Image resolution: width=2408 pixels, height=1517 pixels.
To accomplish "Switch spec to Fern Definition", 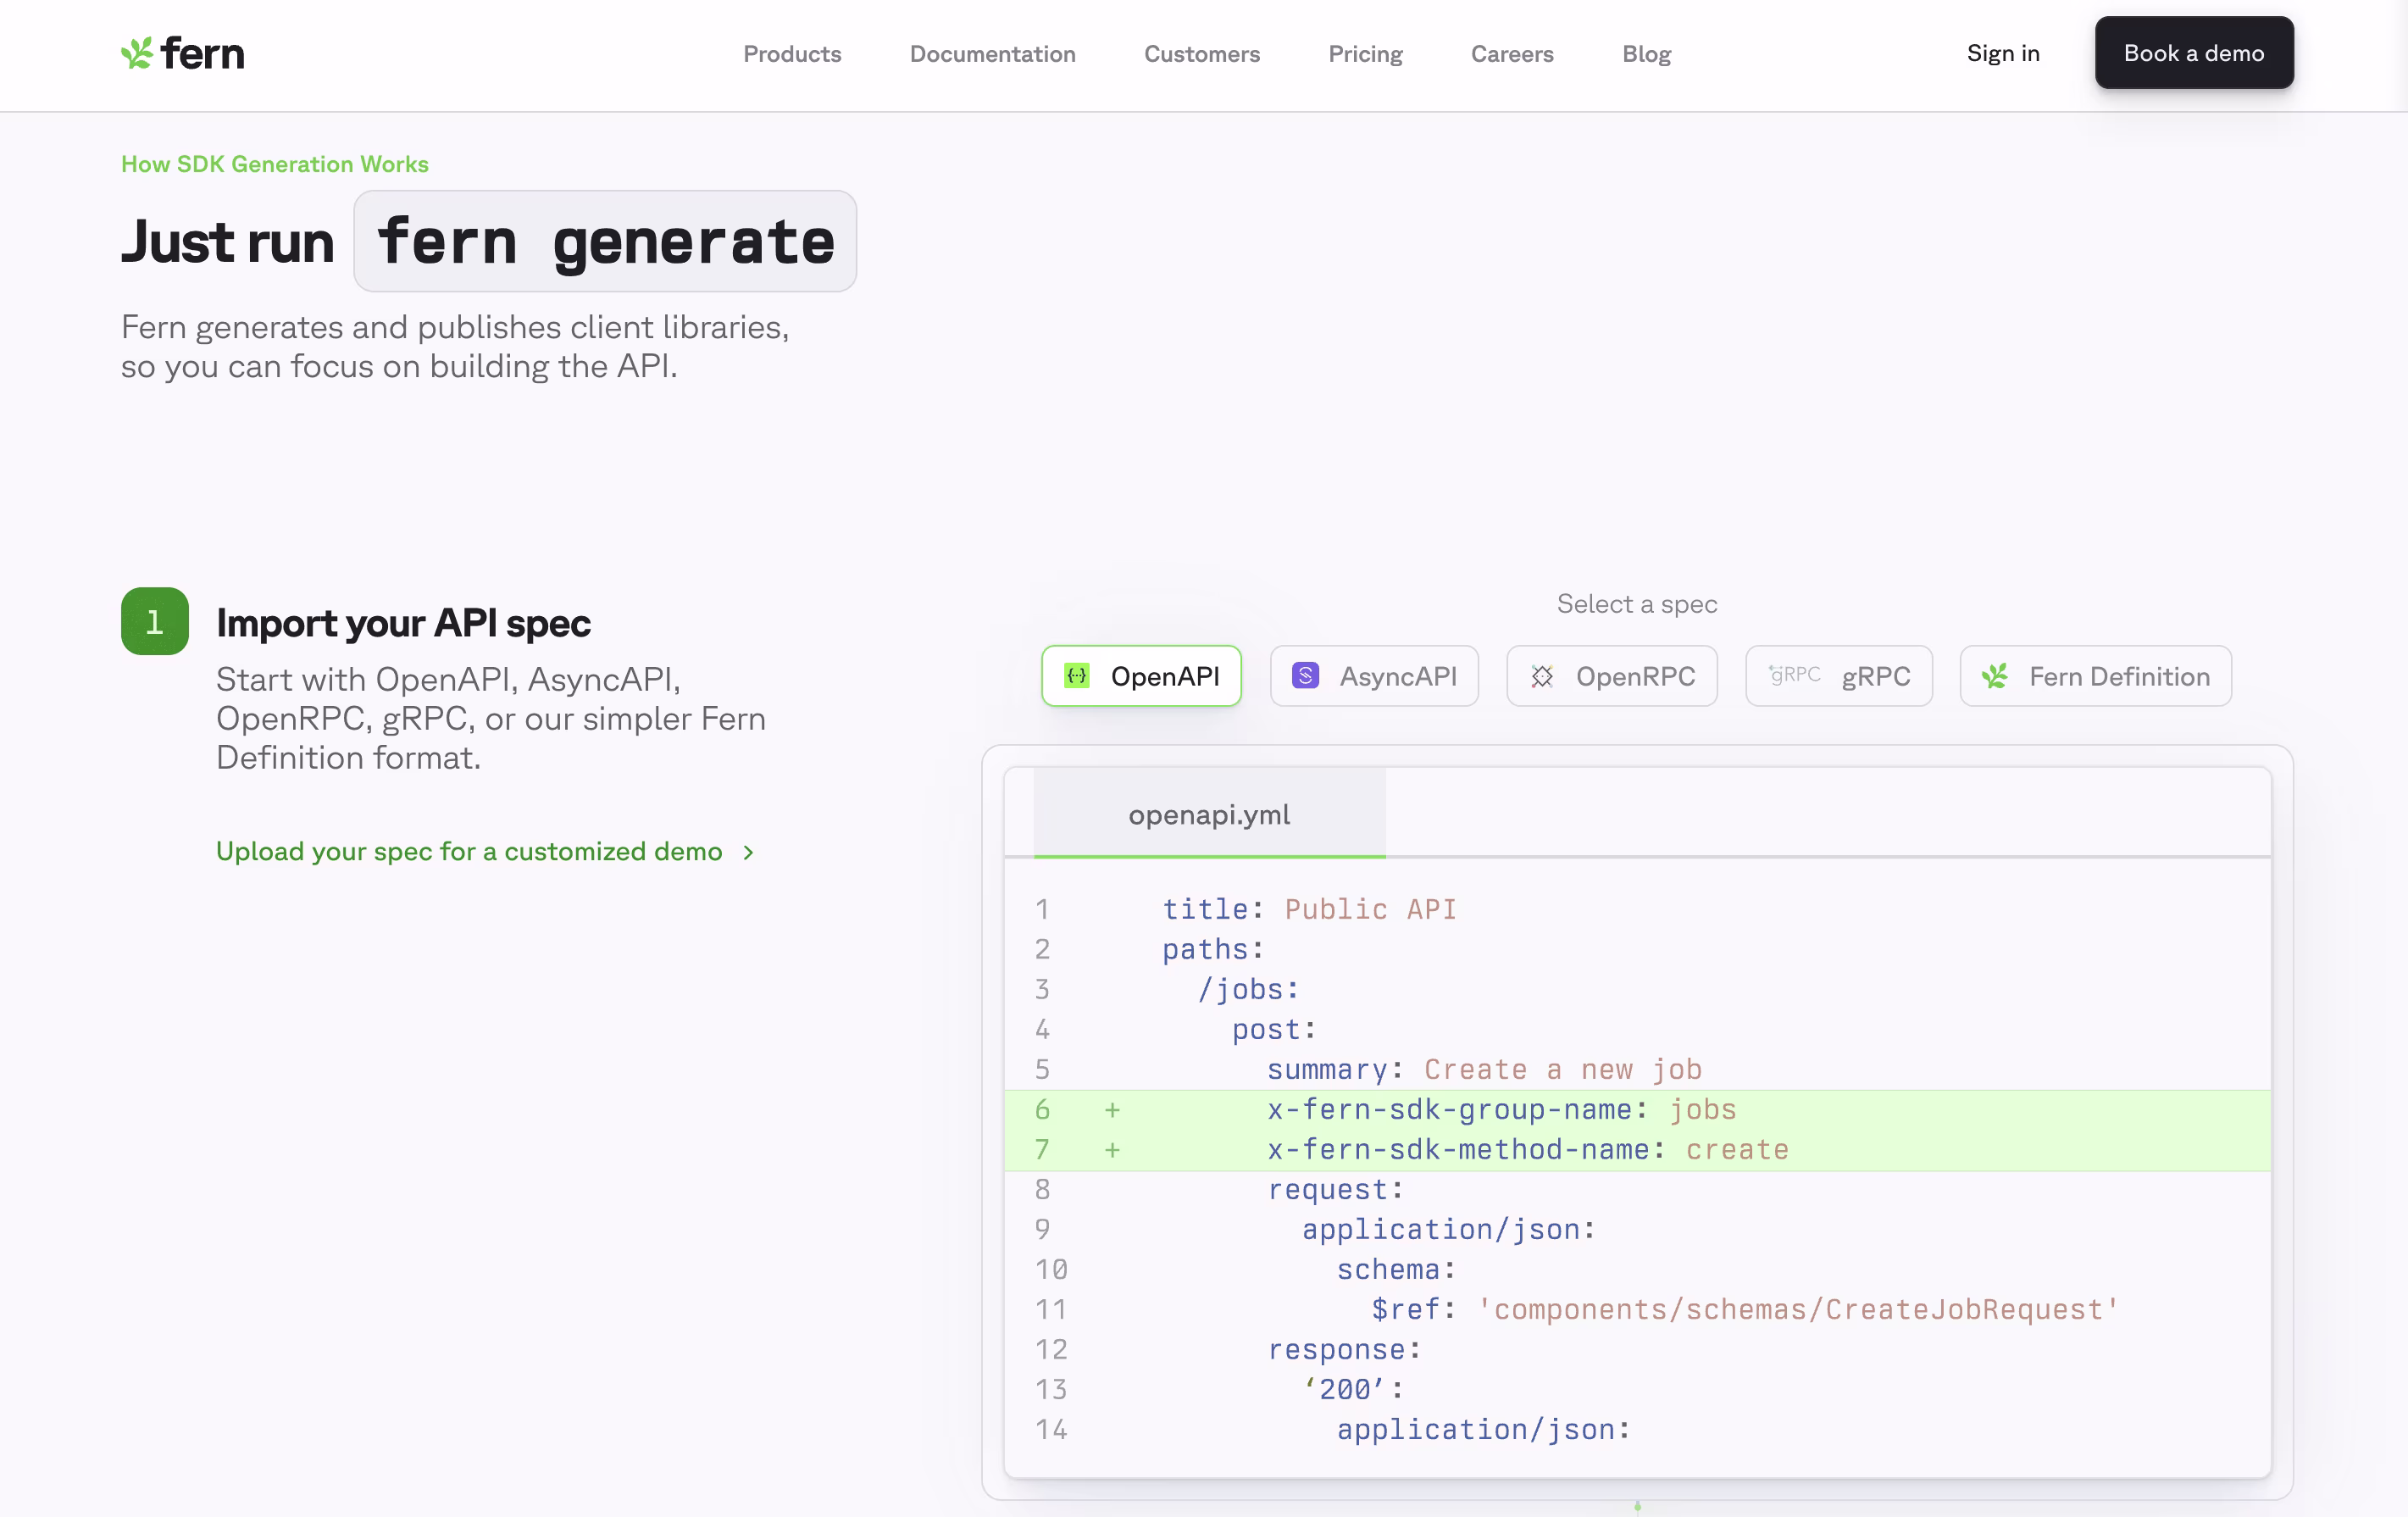I will 2095,676.
